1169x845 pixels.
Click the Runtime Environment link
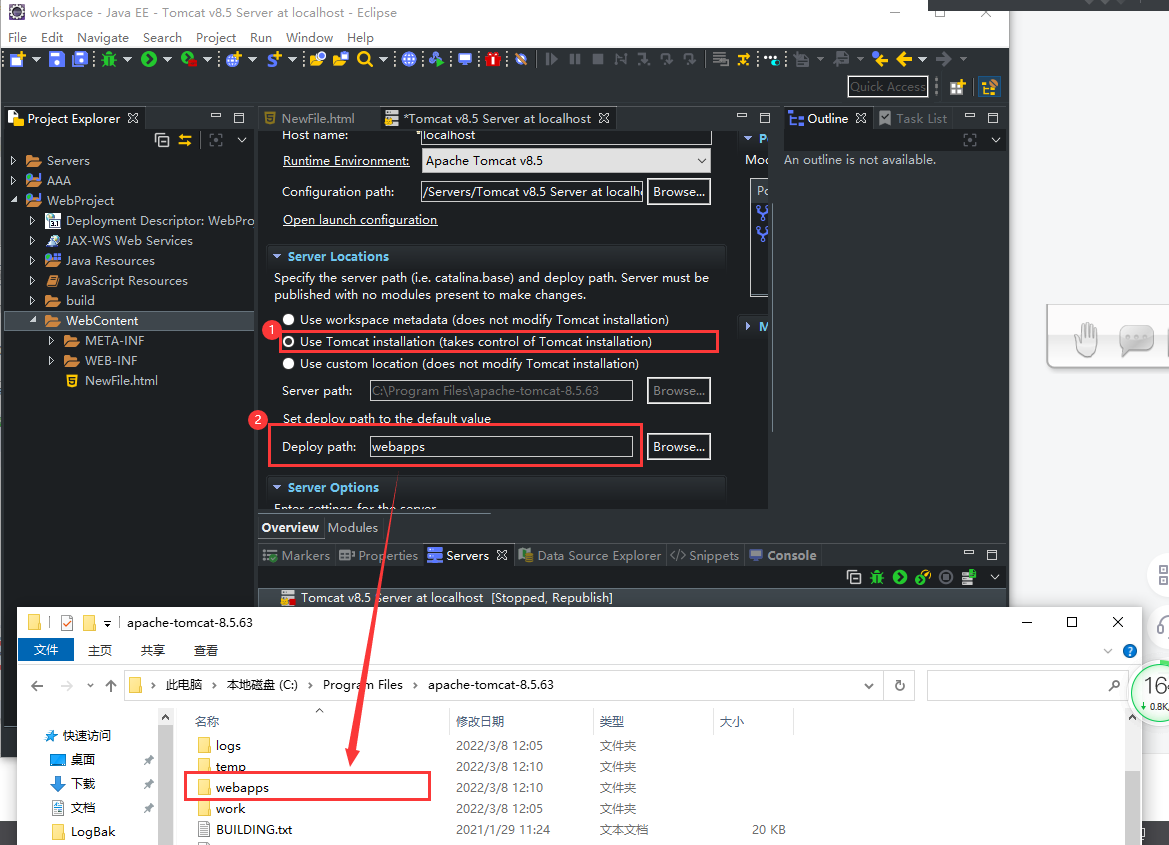coord(346,160)
